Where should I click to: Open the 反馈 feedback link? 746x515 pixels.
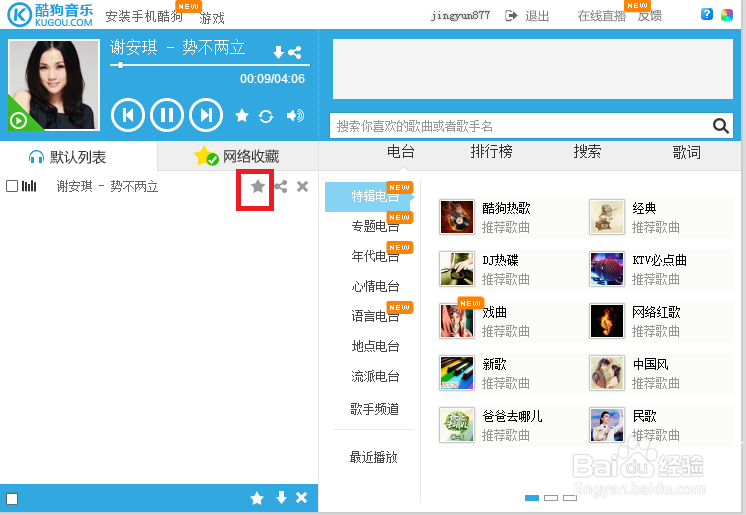tap(649, 16)
